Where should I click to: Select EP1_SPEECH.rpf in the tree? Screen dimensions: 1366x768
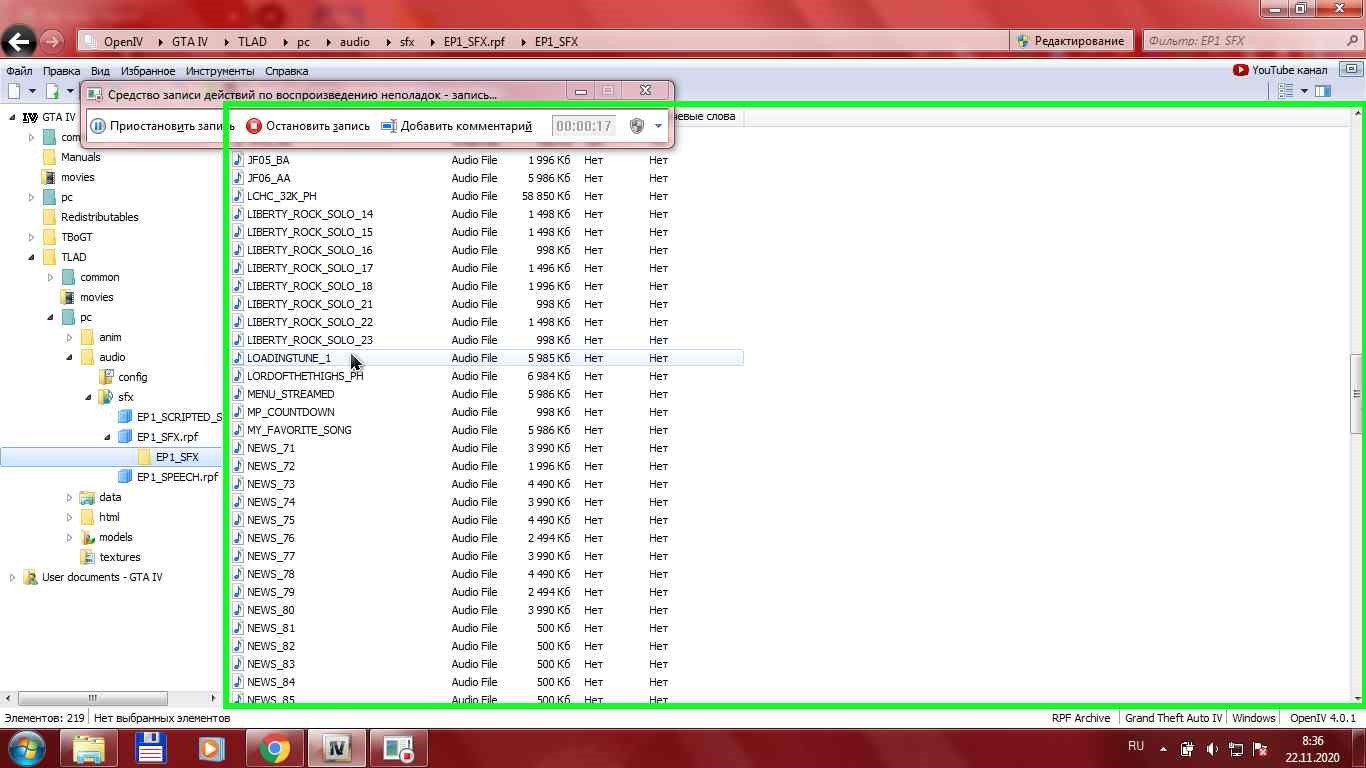pos(177,477)
